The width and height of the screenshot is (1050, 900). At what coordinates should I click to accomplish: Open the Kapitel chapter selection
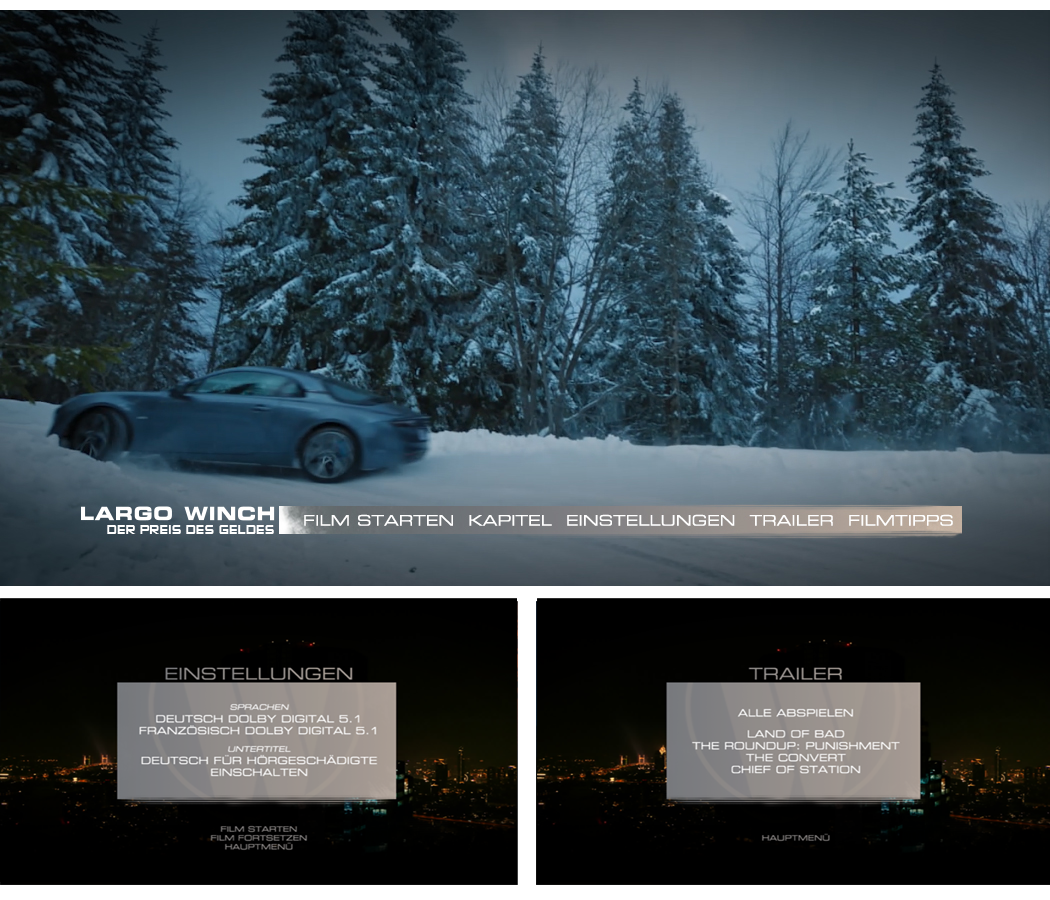(x=509, y=520)
